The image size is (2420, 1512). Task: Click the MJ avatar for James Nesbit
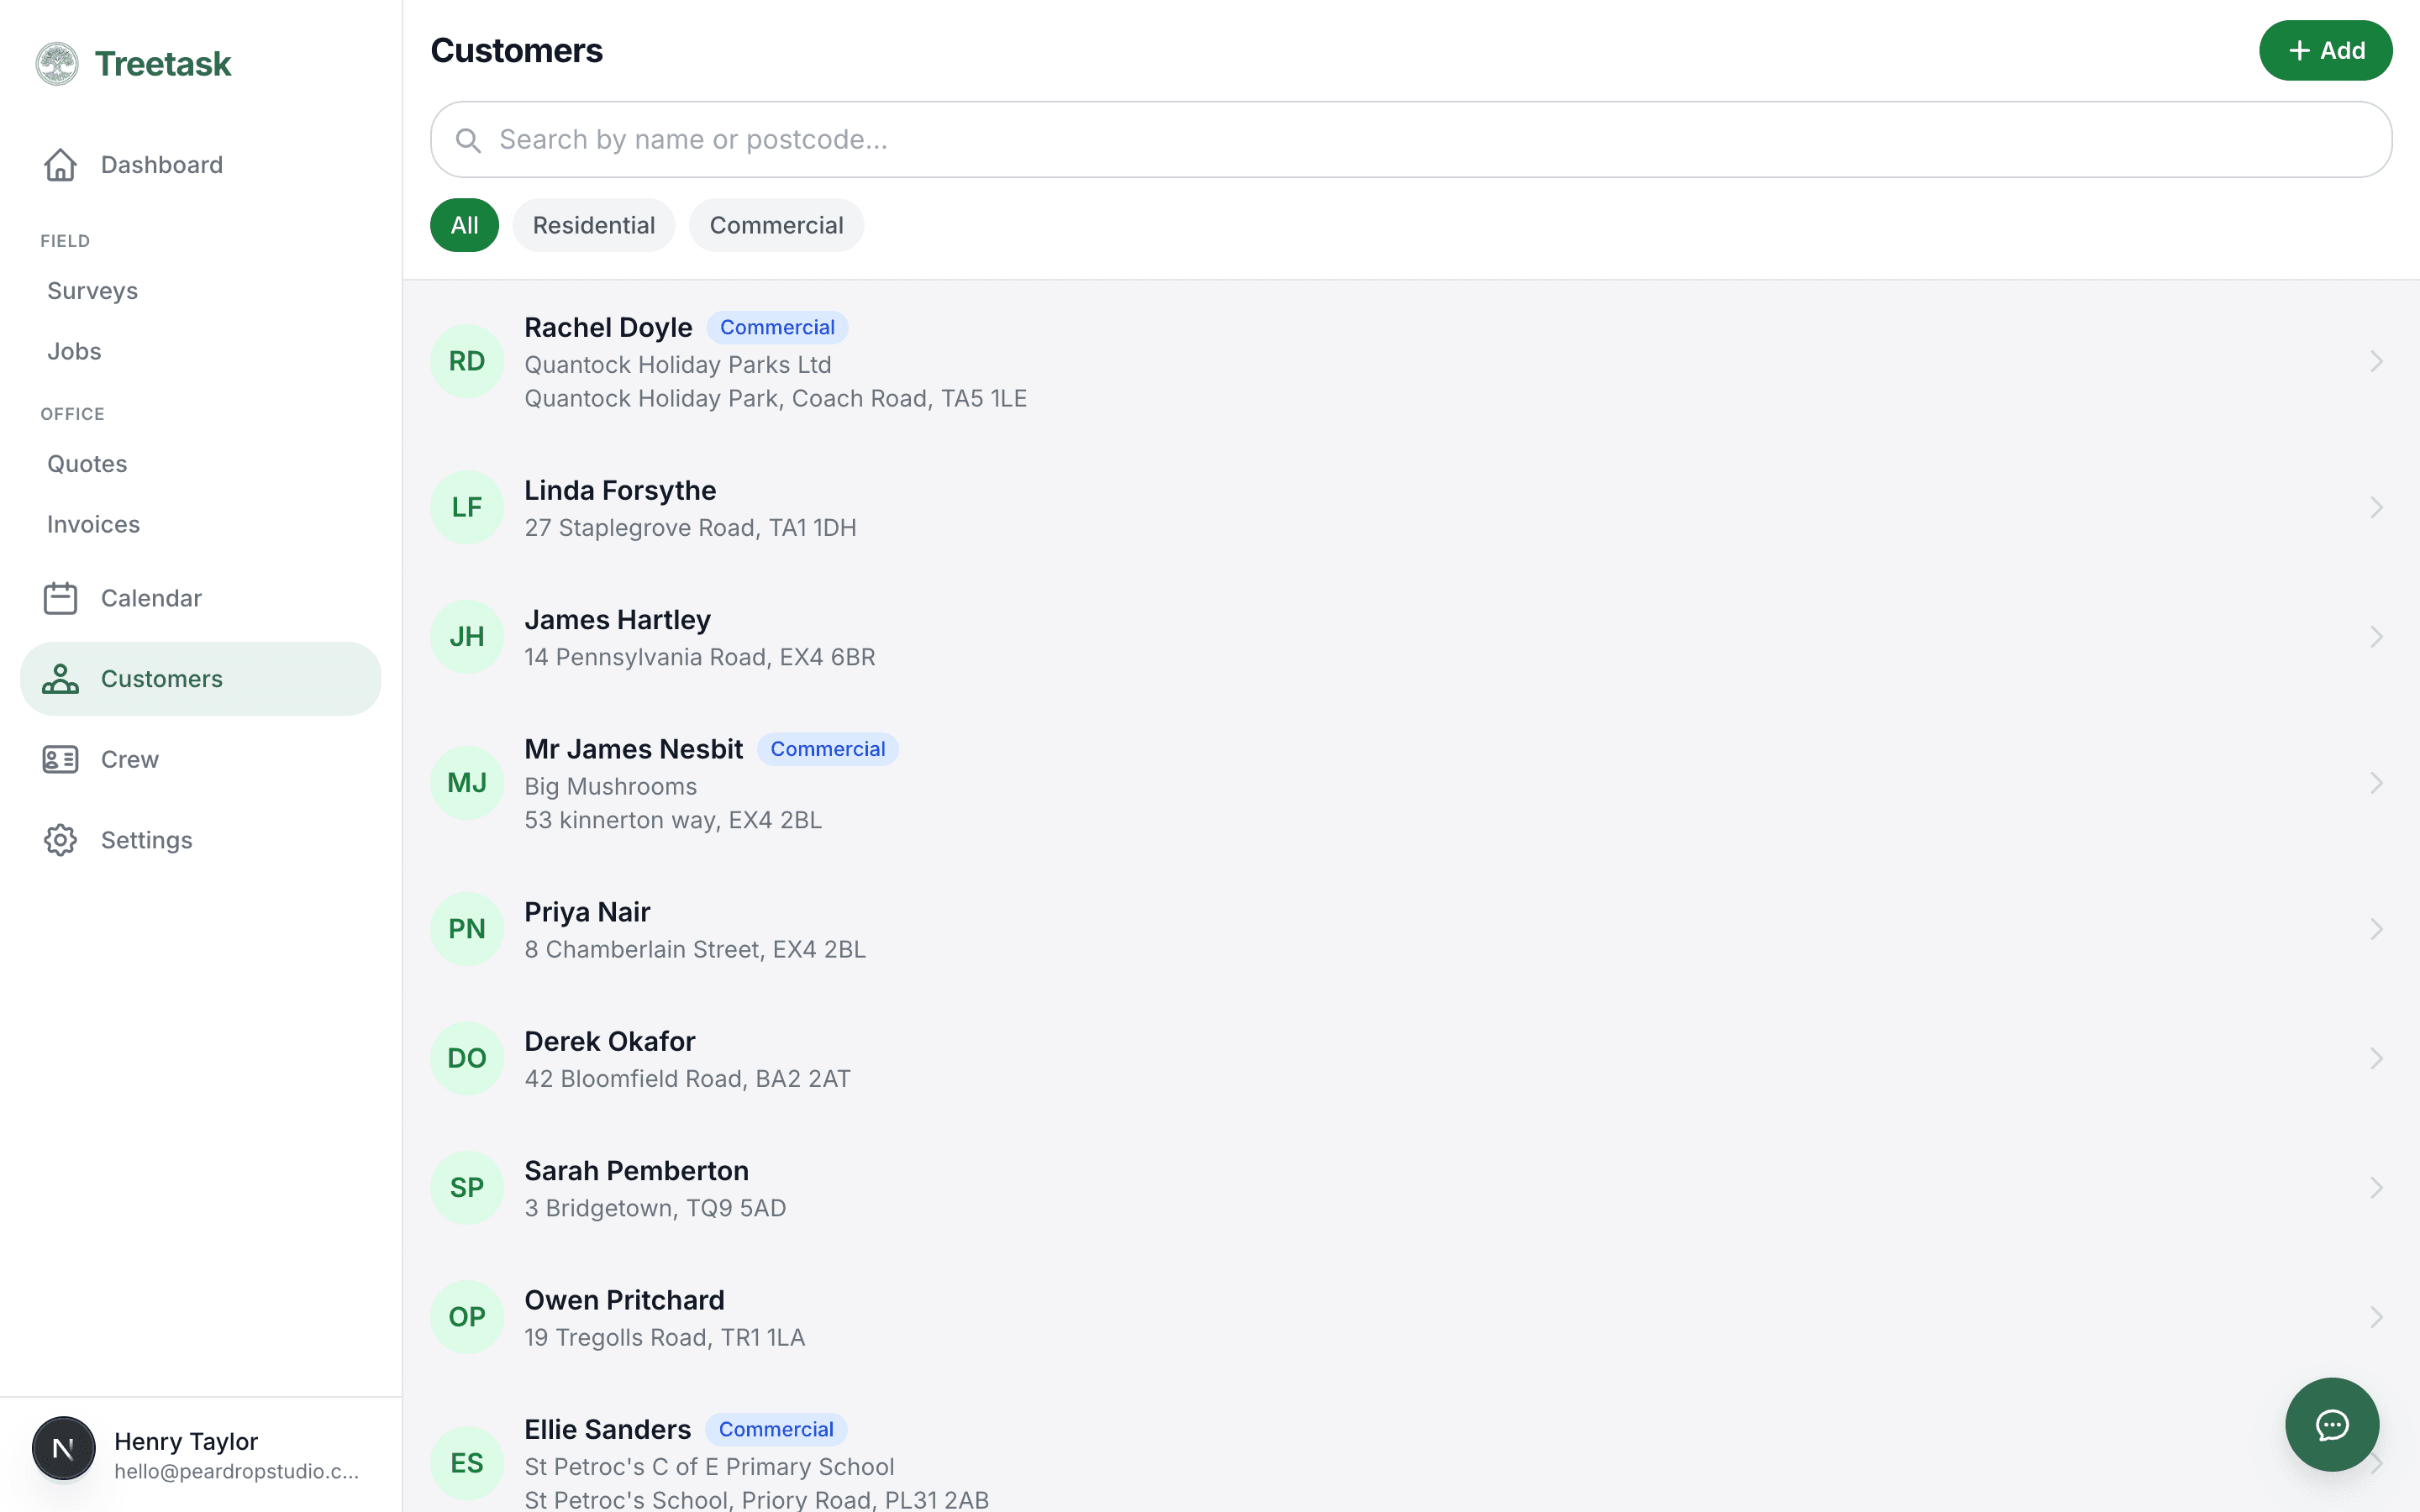467,783
